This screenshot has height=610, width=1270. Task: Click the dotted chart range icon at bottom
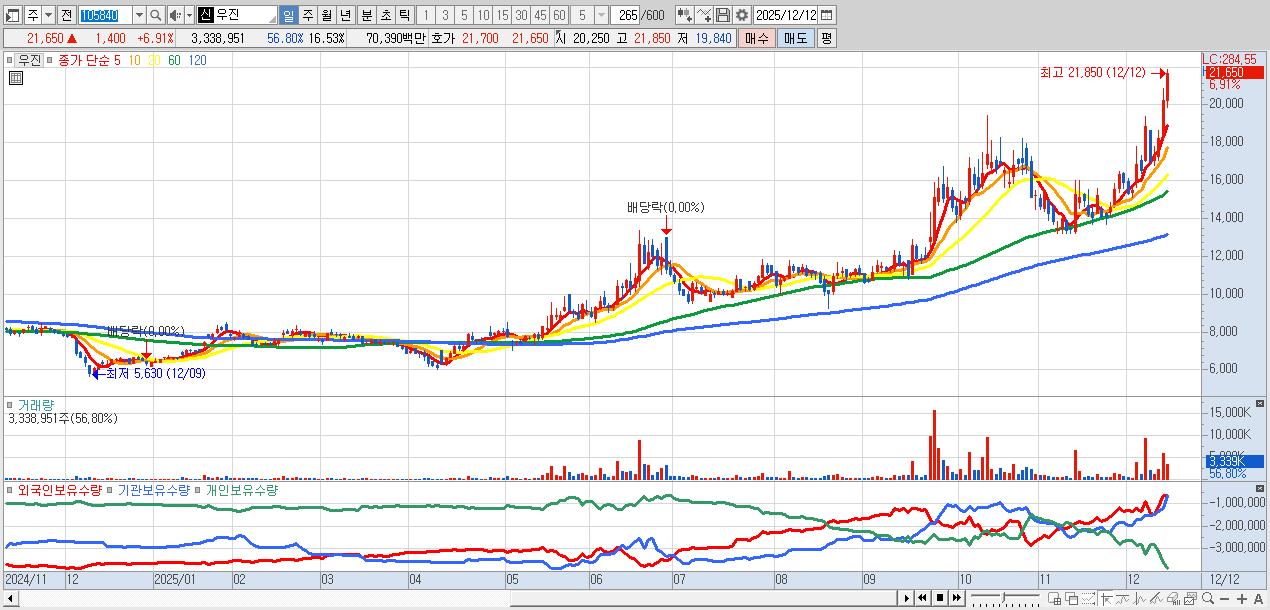pos(1088,598)
